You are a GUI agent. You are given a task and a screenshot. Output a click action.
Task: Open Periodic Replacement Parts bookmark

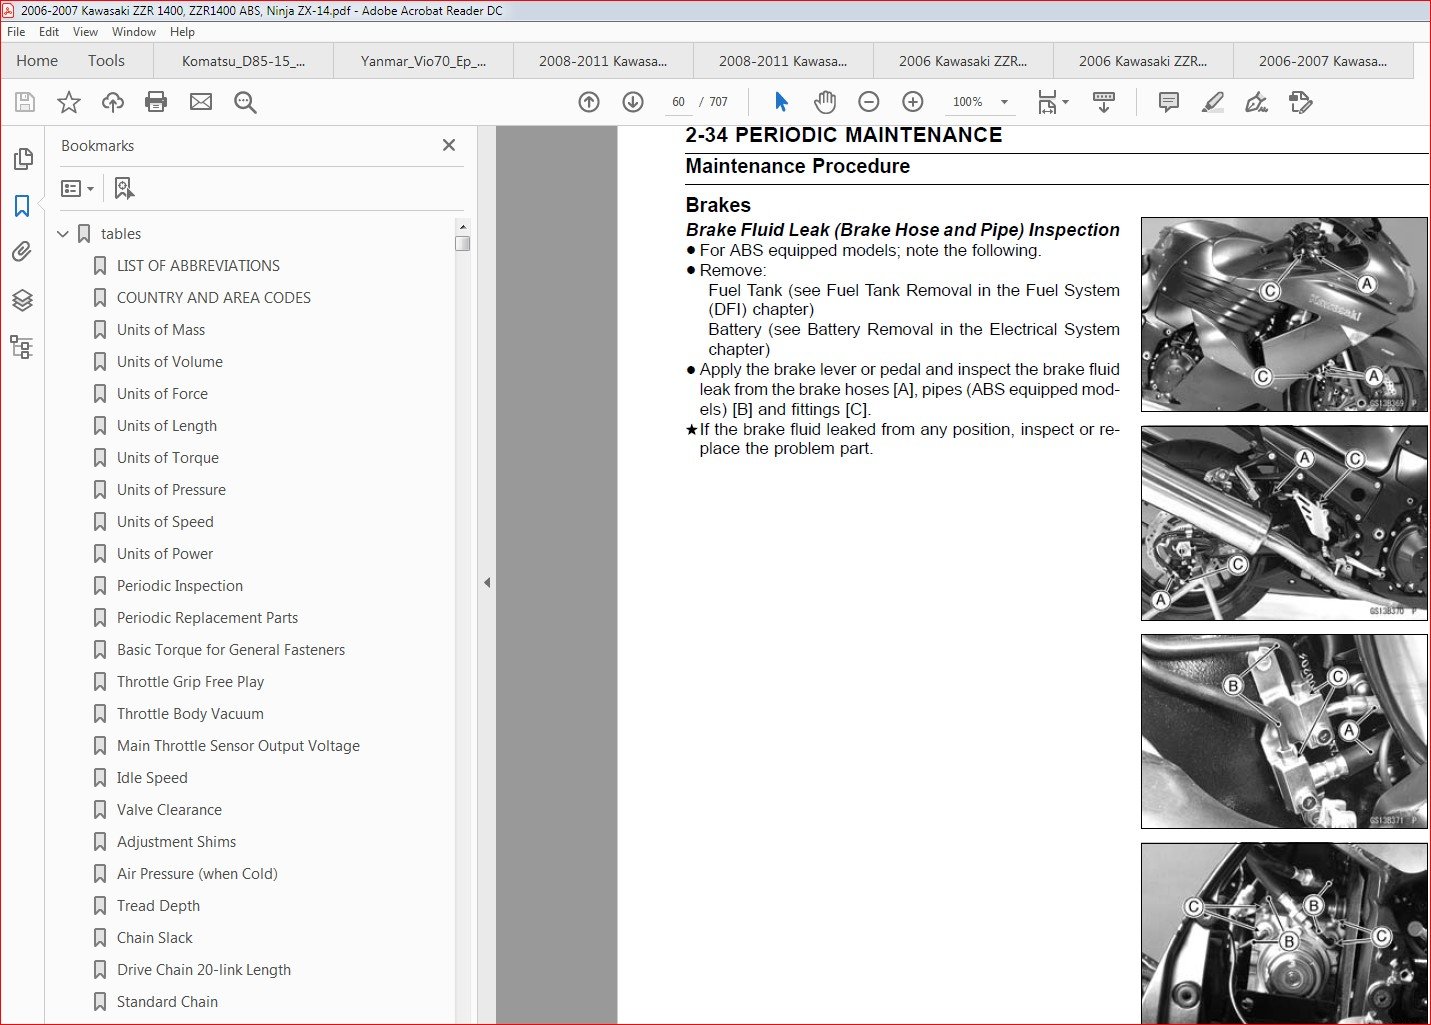(207, 618)
